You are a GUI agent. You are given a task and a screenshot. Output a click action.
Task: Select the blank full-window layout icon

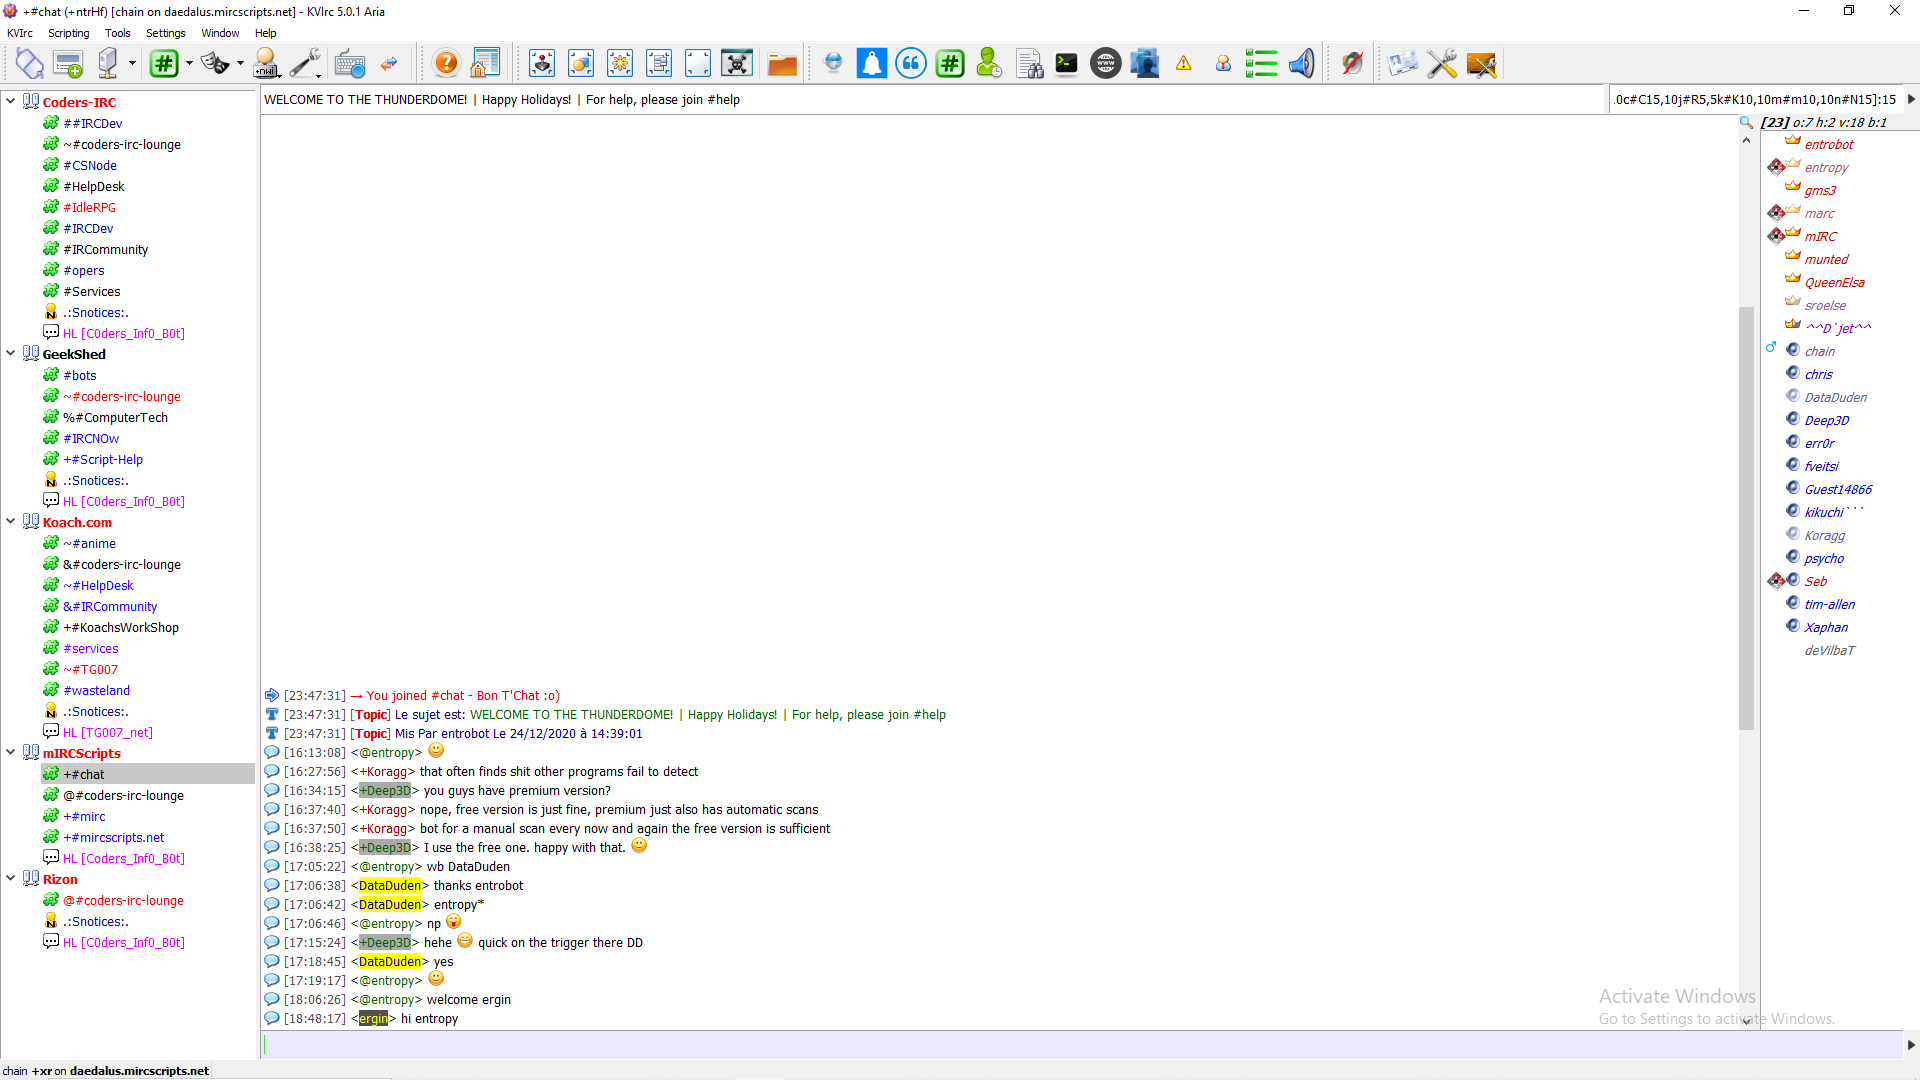[698, 64]
